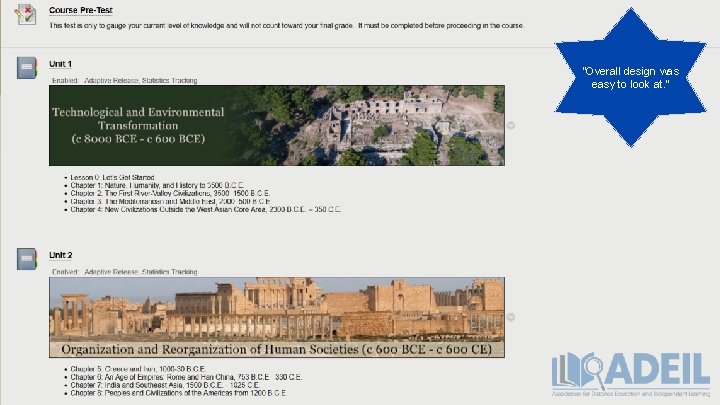Expand the options chevron beside Unit 1 banner
720x405 pixels.
[x=511, y=125]
